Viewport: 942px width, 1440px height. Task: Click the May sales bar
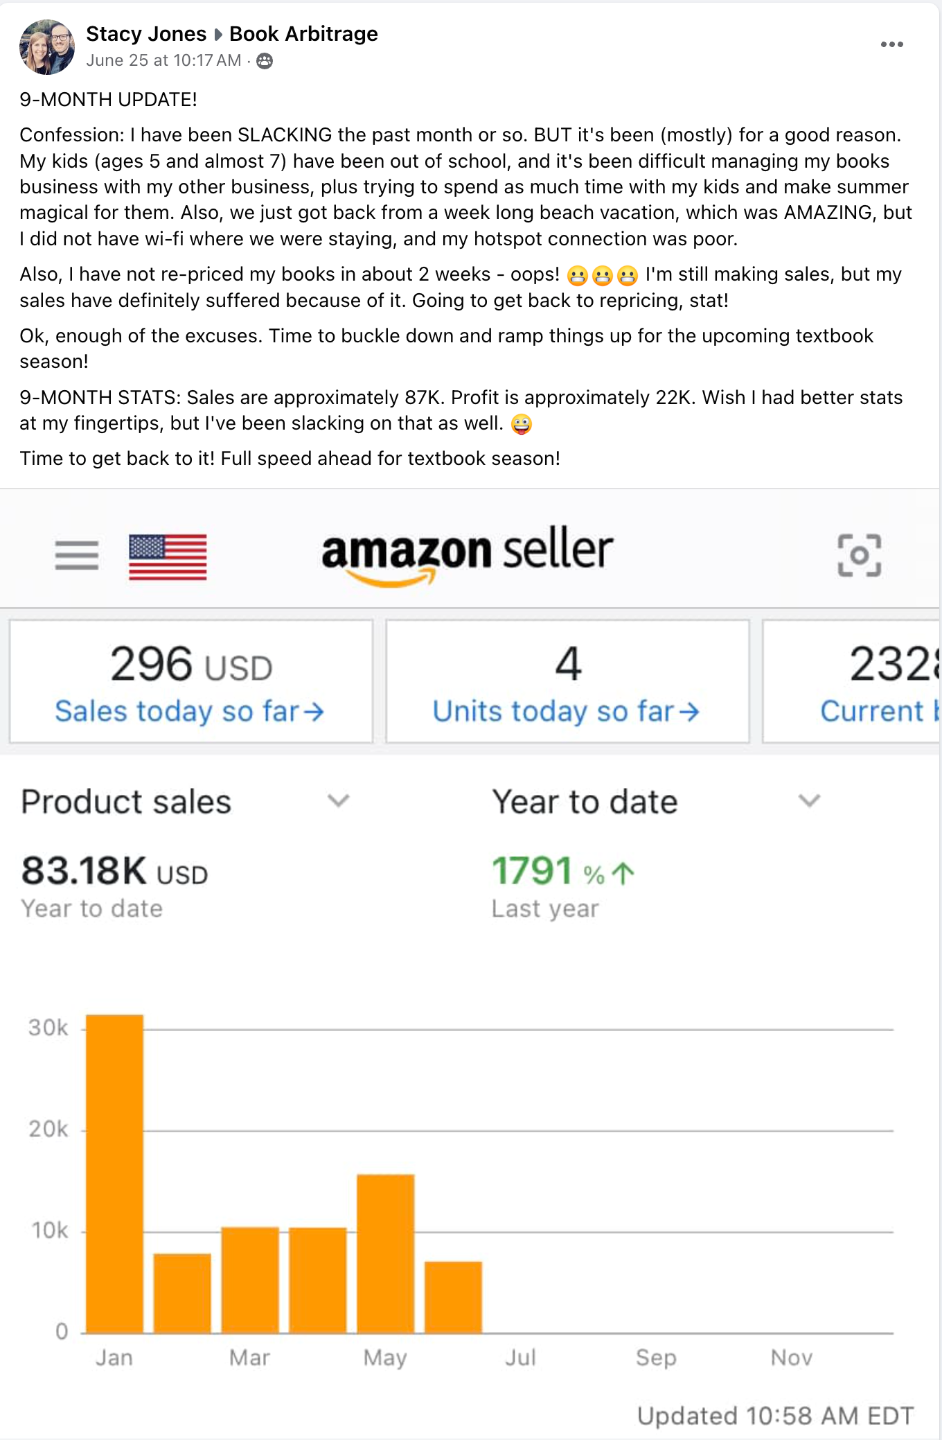pos(385,1253)
